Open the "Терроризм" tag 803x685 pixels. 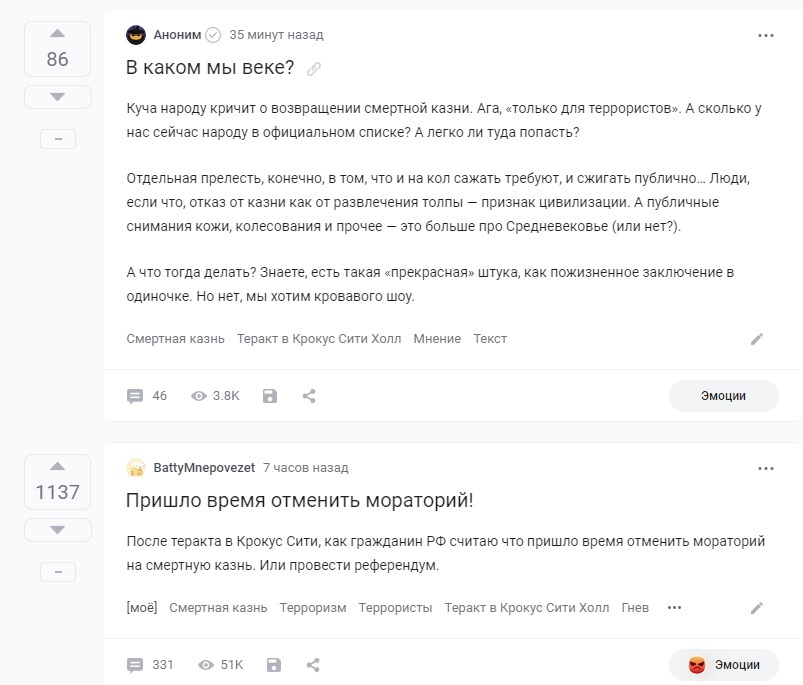(312, 607)
